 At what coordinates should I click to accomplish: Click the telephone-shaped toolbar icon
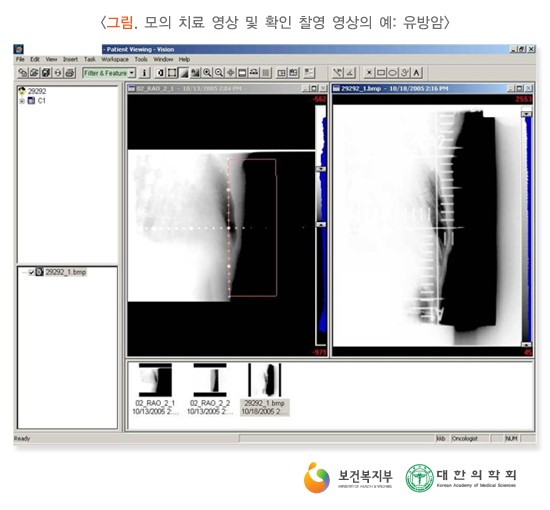coord(254,73)
